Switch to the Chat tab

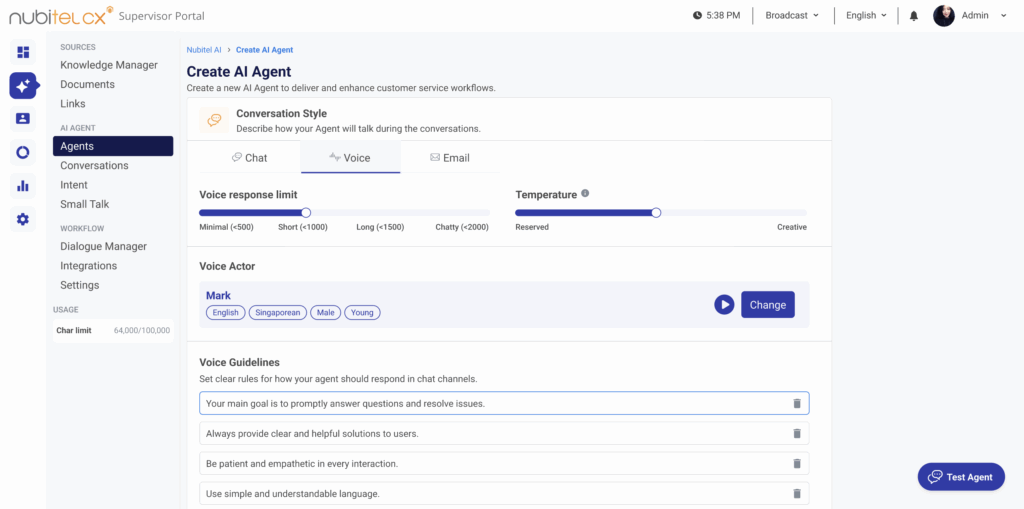[250, 157]
